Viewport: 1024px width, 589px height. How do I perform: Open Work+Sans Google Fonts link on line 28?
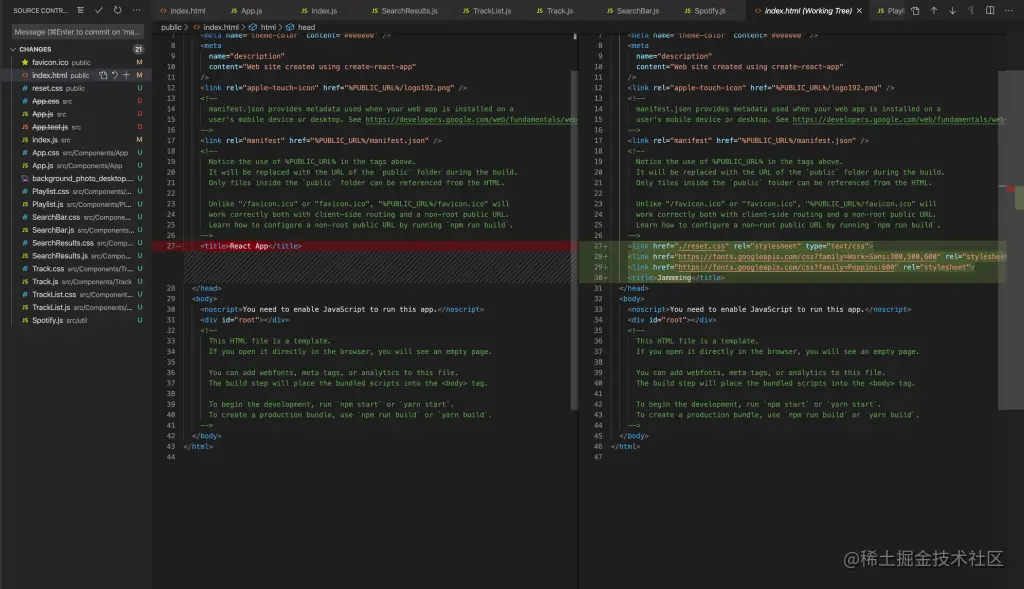coord(808,257)
